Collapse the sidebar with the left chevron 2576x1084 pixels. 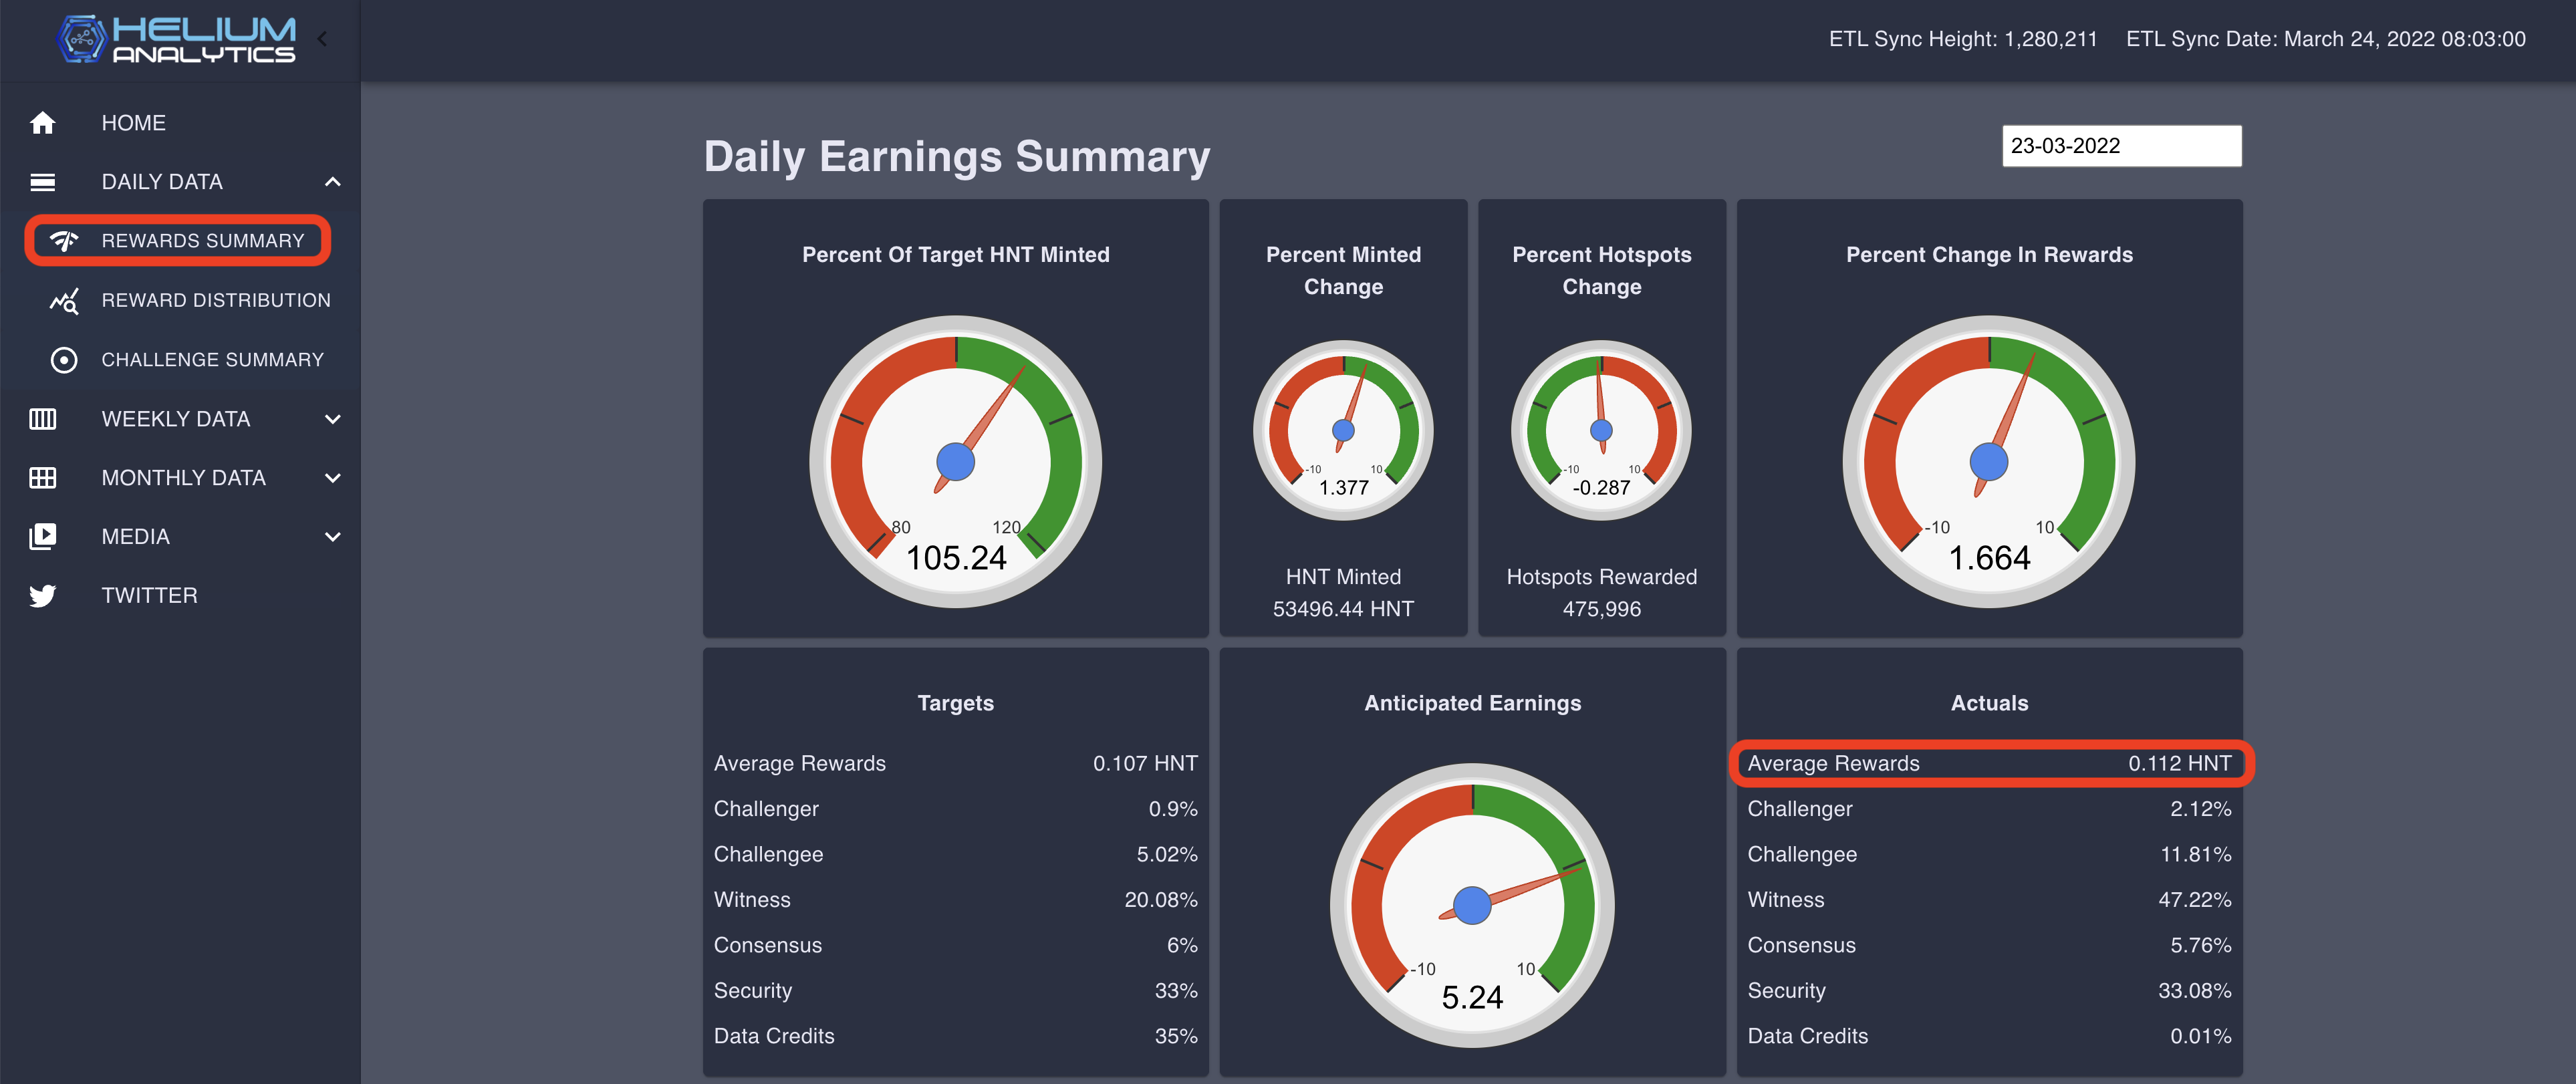coord(322,39)
